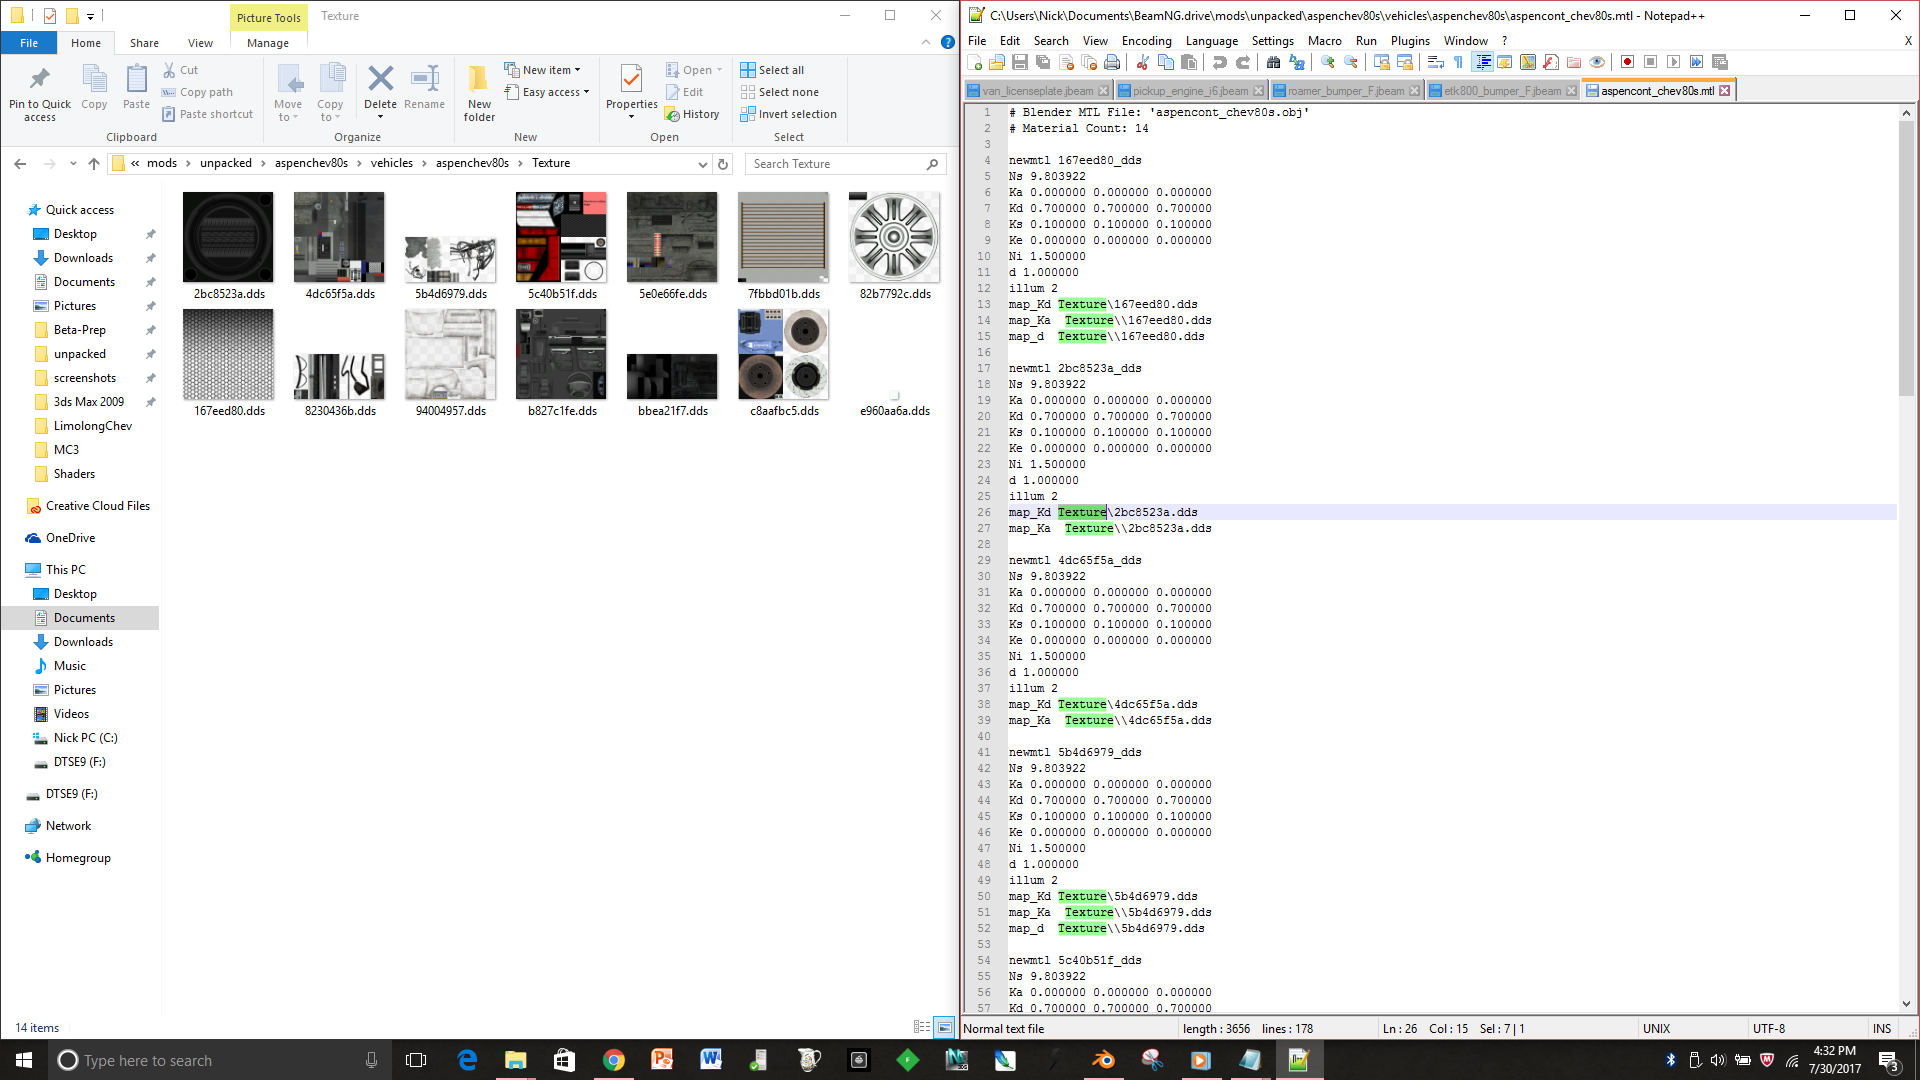Toggle Show All Characters pilcrow button

(x=1459, y=62)
